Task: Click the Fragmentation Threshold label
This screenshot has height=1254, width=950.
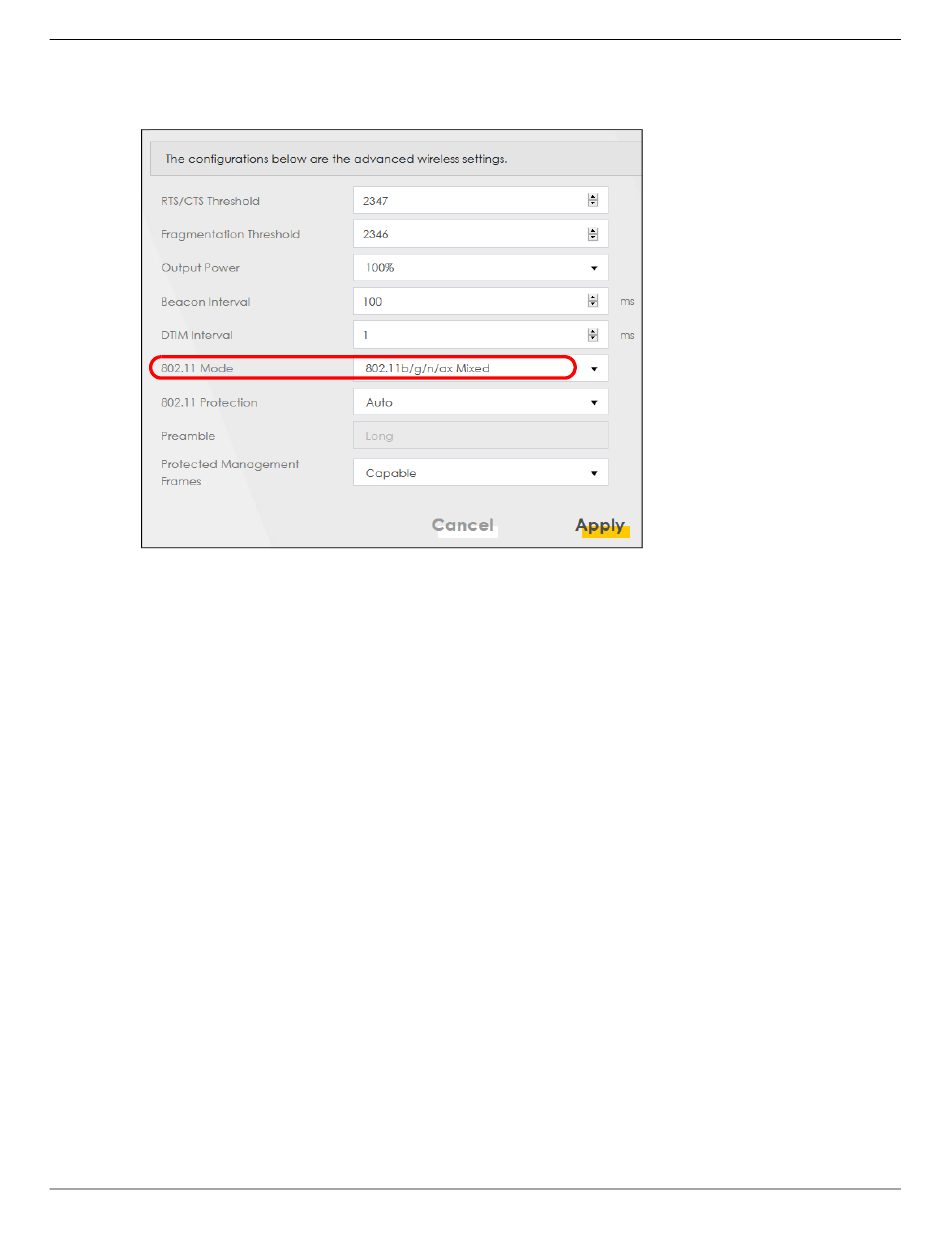Action: (x=231, y=234)
